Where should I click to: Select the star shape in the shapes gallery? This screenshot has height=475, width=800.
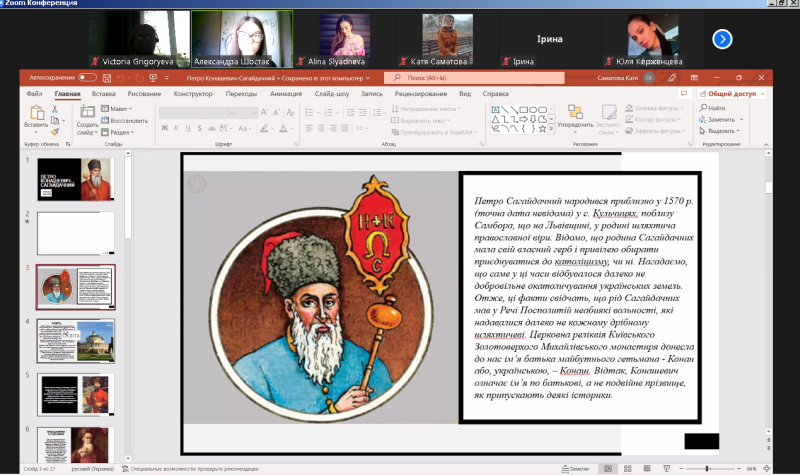coord(542,129)
